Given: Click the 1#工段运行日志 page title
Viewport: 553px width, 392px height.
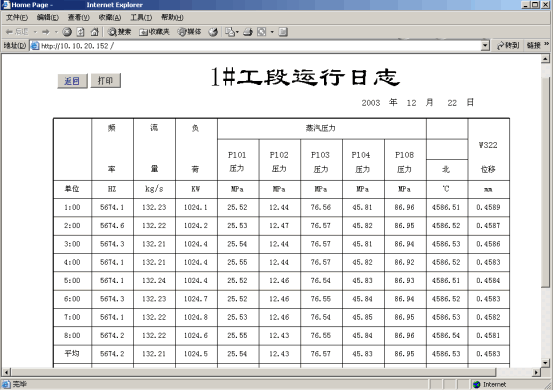Looking at the screenshot, I should click(305, 77).
